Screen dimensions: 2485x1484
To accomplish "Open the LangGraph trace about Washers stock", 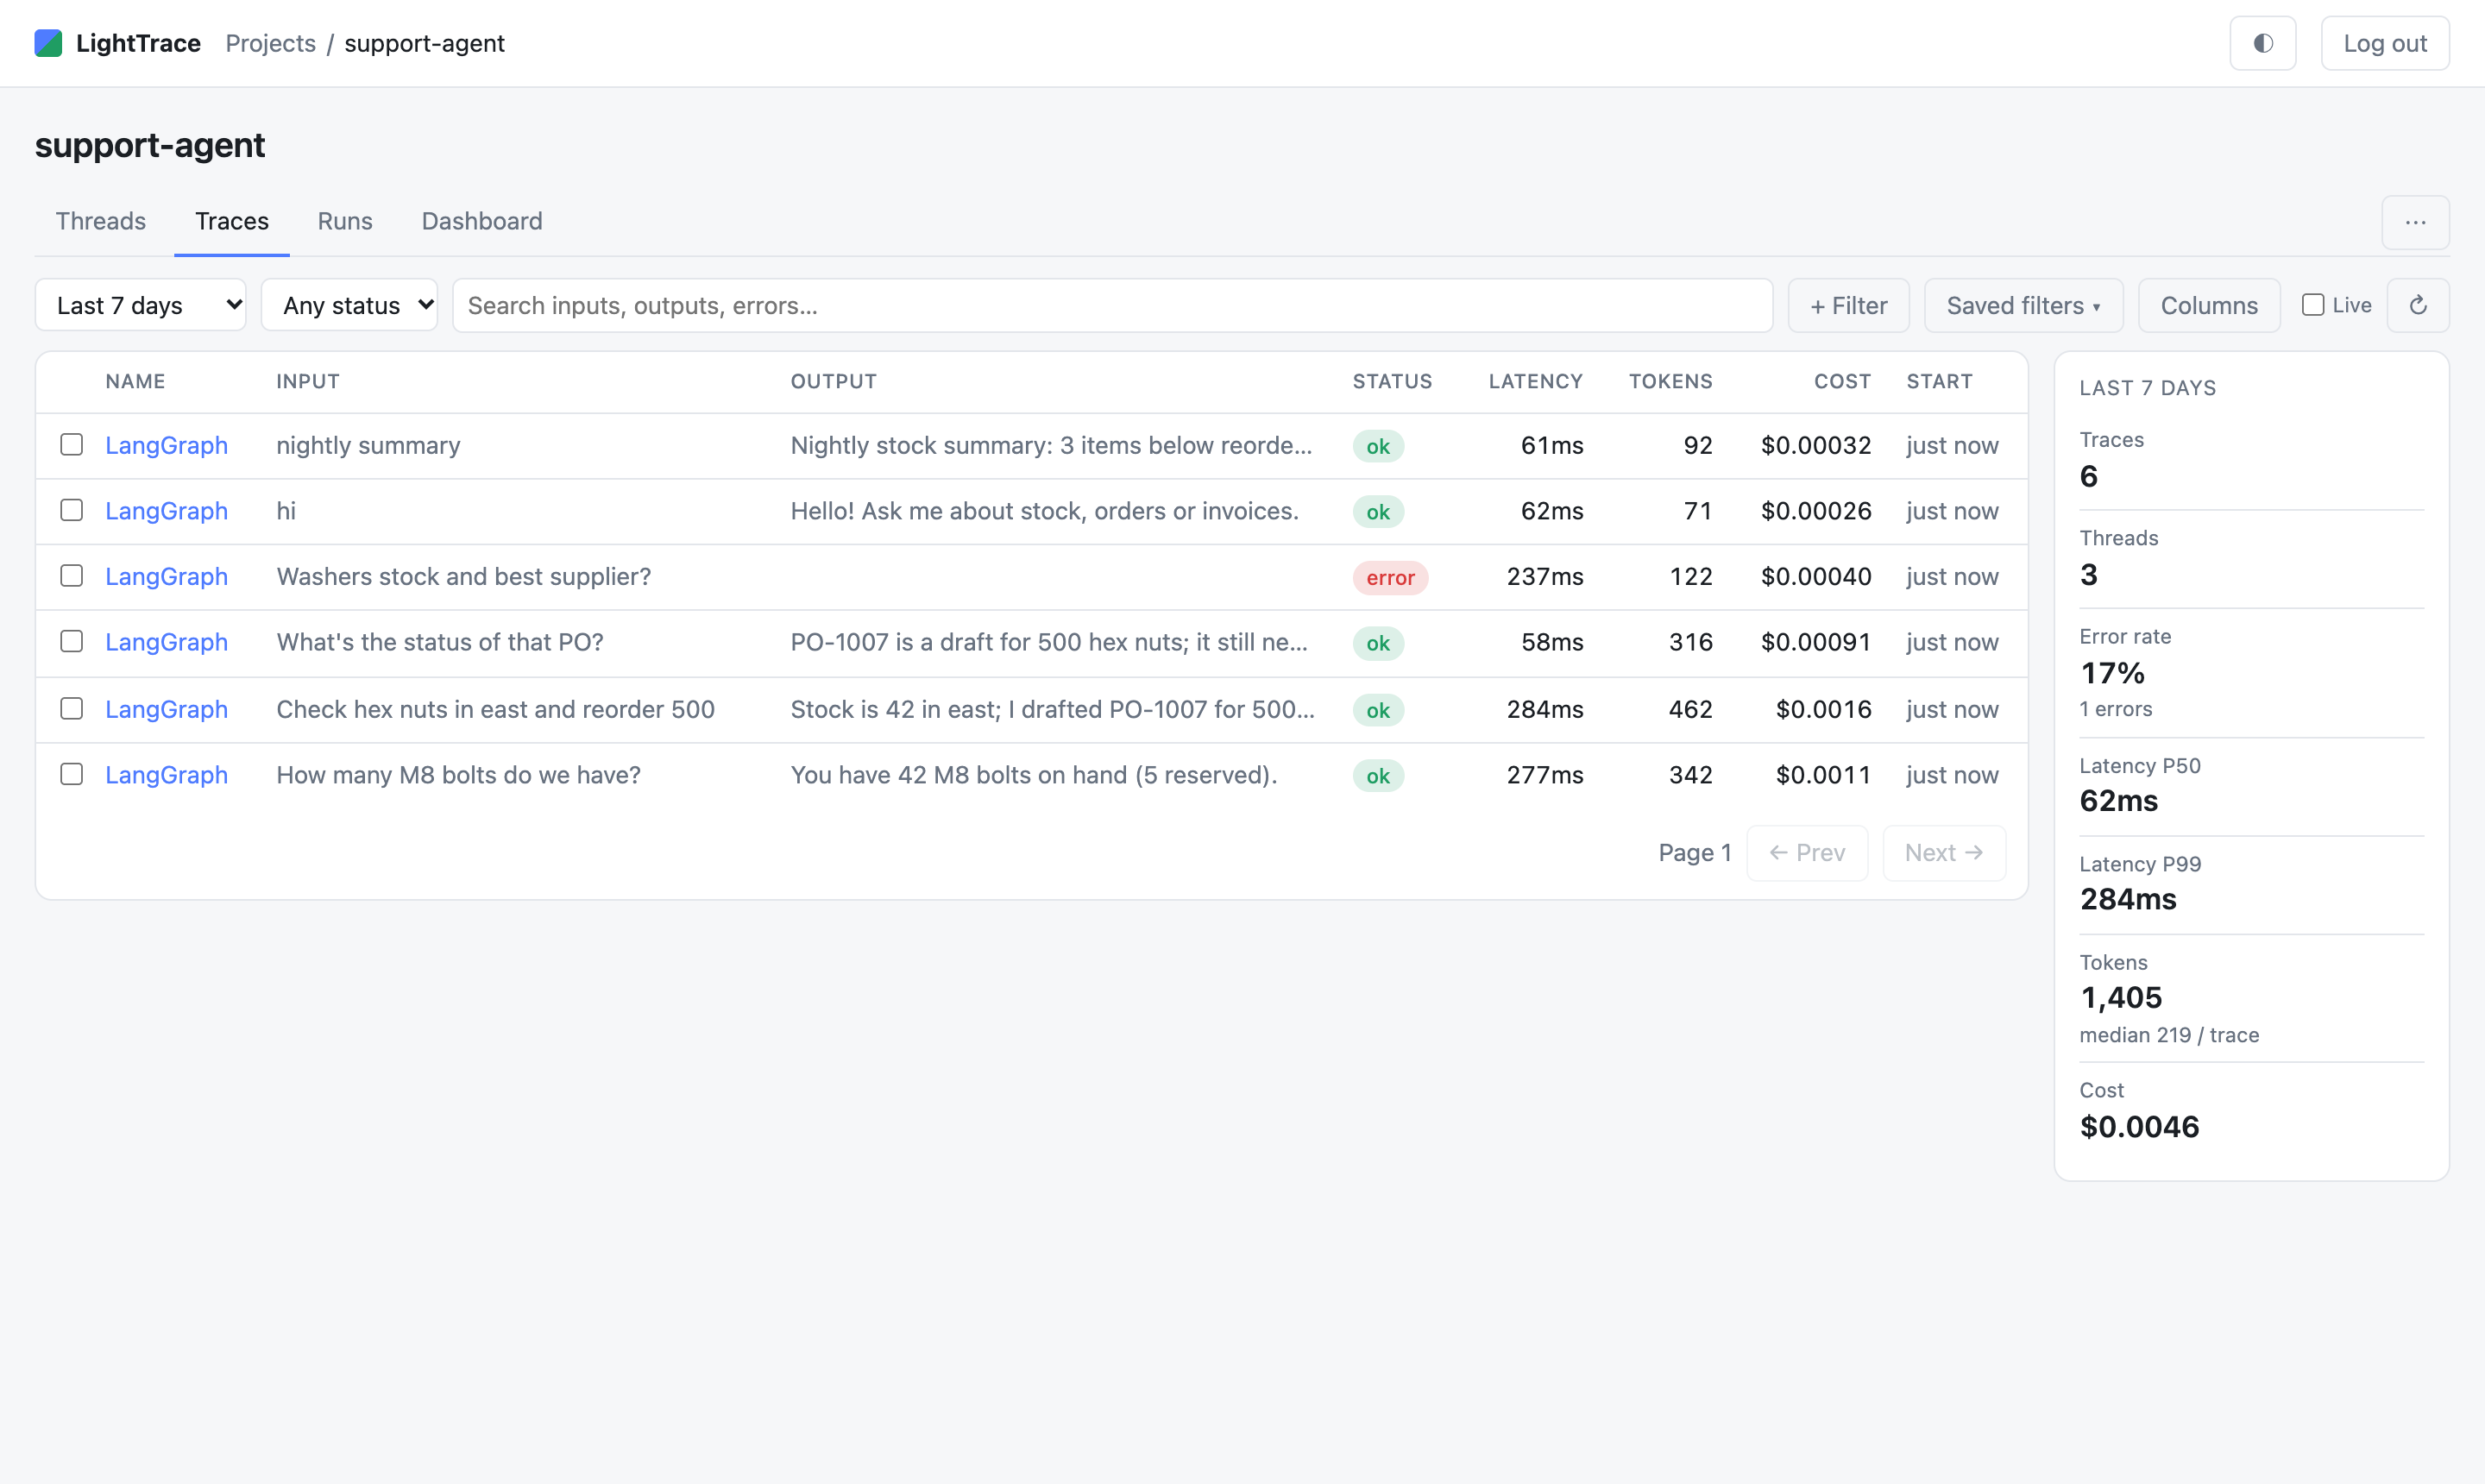I will click(x=166, y=577).
